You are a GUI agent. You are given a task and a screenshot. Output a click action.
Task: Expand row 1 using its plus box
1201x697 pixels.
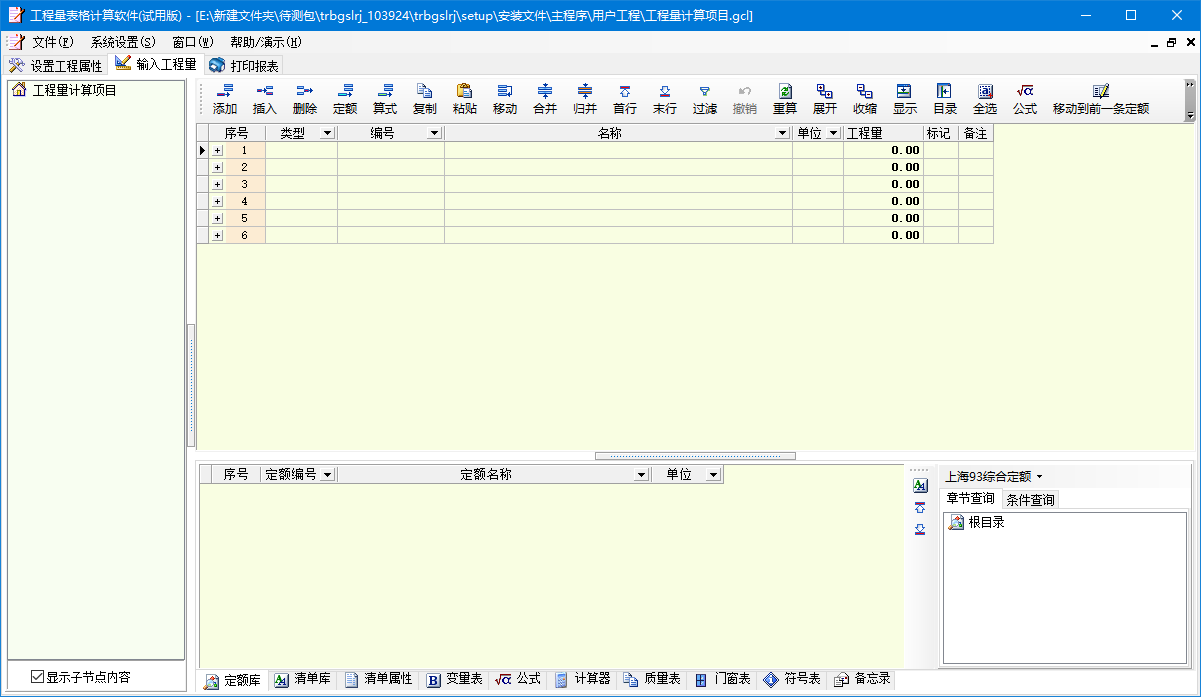tap(217, 151)
